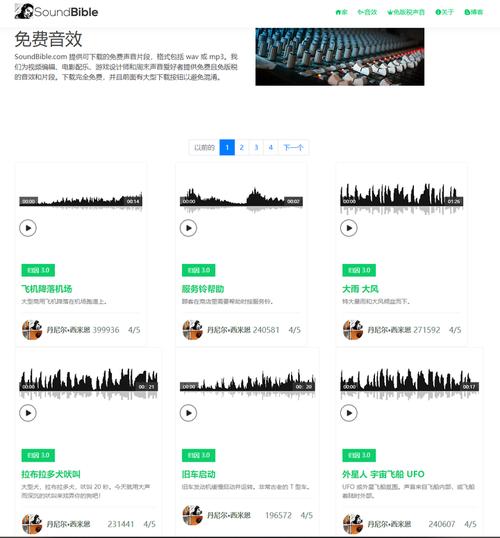Image resolution: width=500 pixels, height=538 pixels.
Task: Seek in the 旧车启动 waveform
Action: point(247,384)
